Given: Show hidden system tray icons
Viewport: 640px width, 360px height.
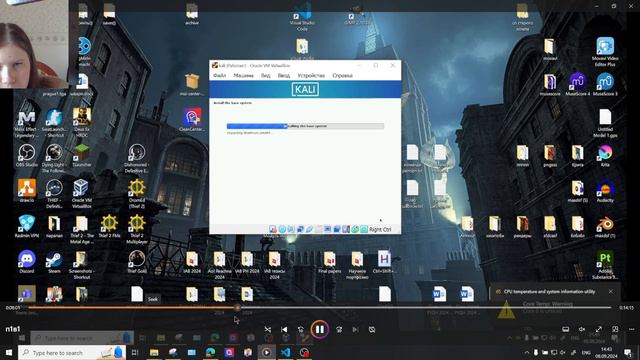Looking at the screenshot, I should tap(527, 352).
